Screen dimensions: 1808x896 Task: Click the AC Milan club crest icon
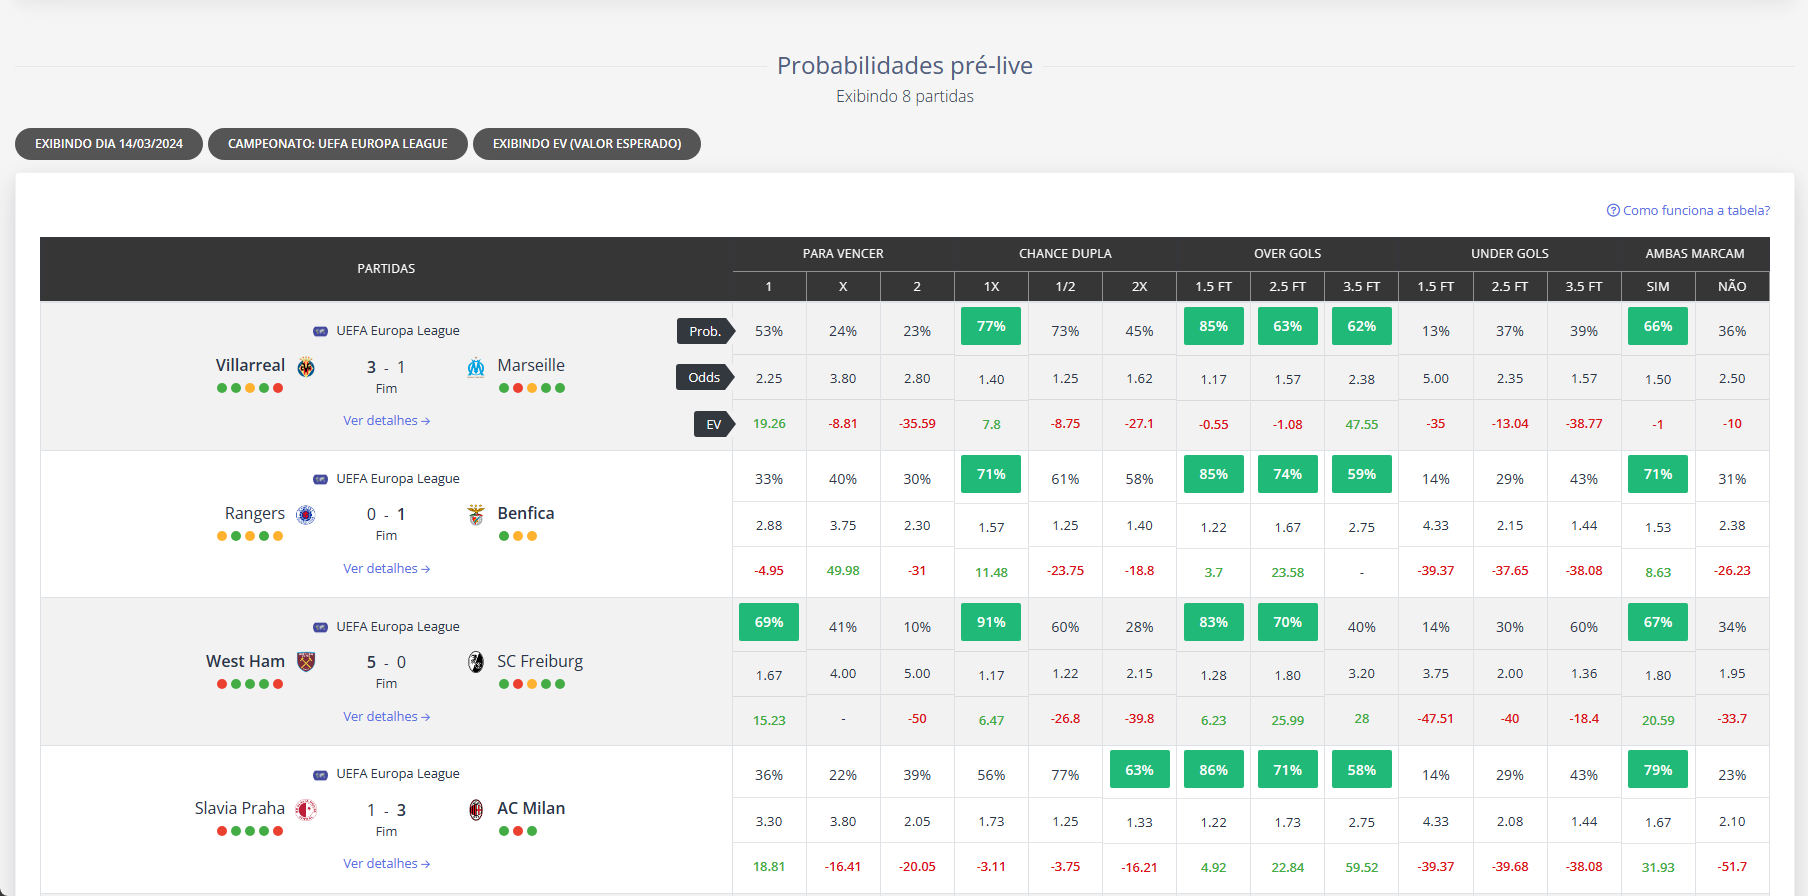[476, 809]
